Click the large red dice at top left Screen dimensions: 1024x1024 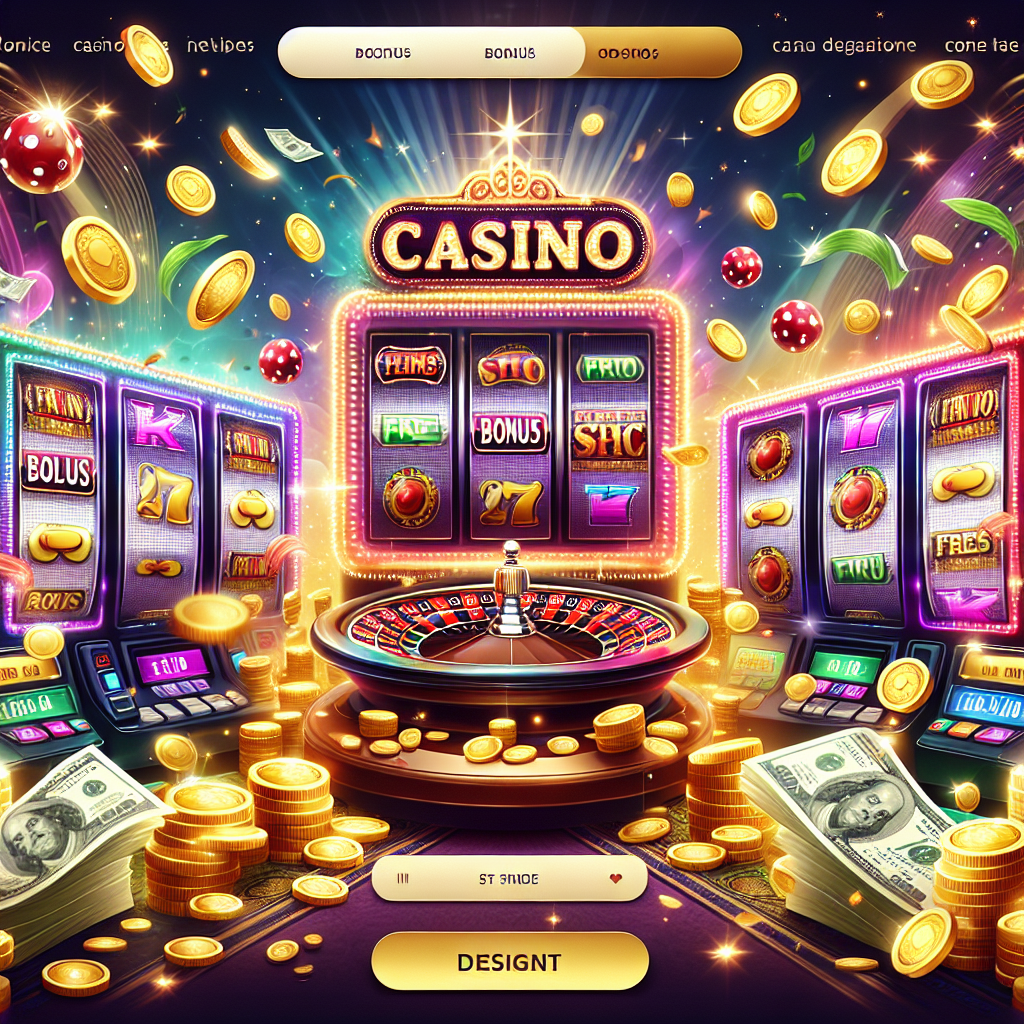[x=42, y=152]
